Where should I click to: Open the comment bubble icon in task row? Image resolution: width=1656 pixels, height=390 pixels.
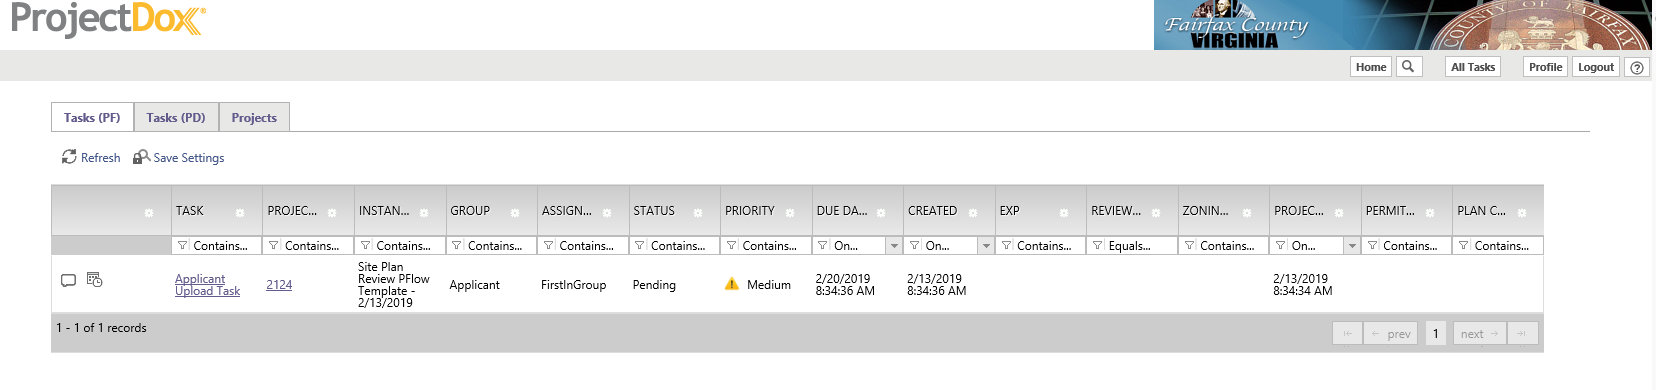68,280
